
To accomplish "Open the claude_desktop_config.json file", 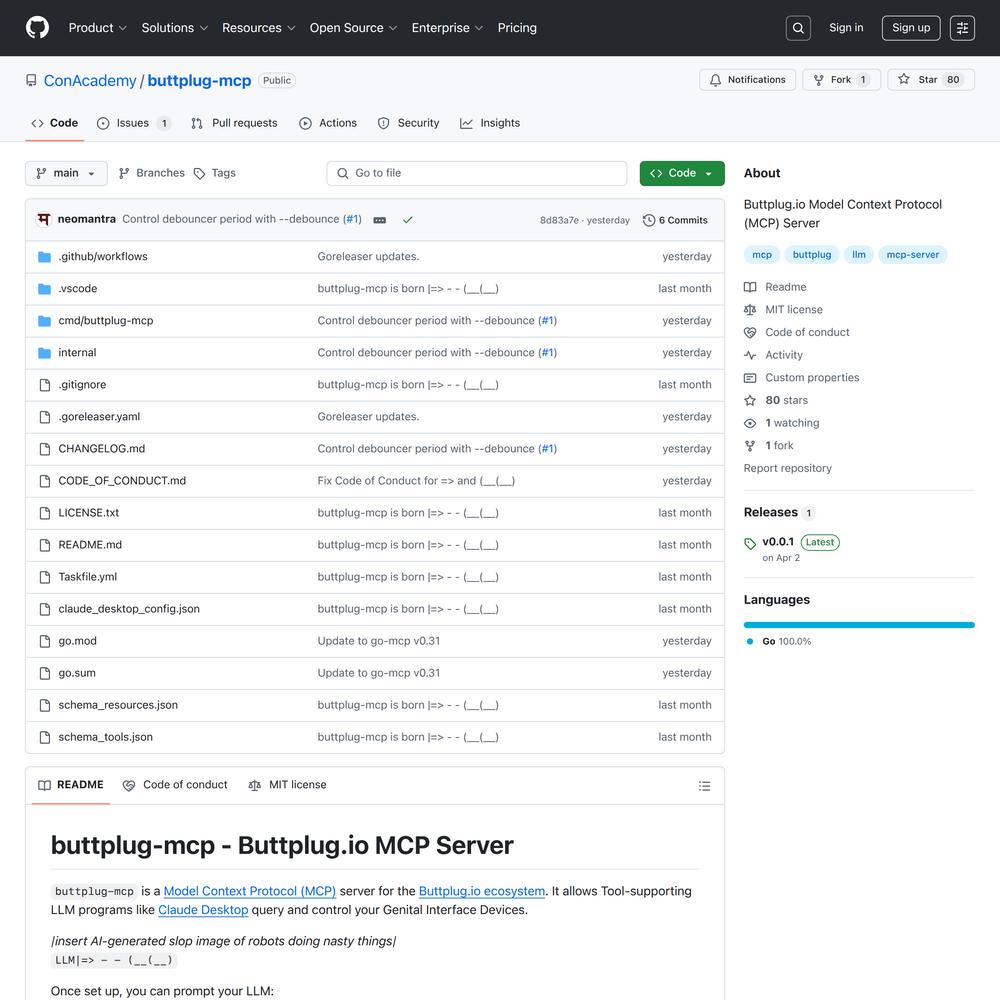I will click(x=129, y=609).
